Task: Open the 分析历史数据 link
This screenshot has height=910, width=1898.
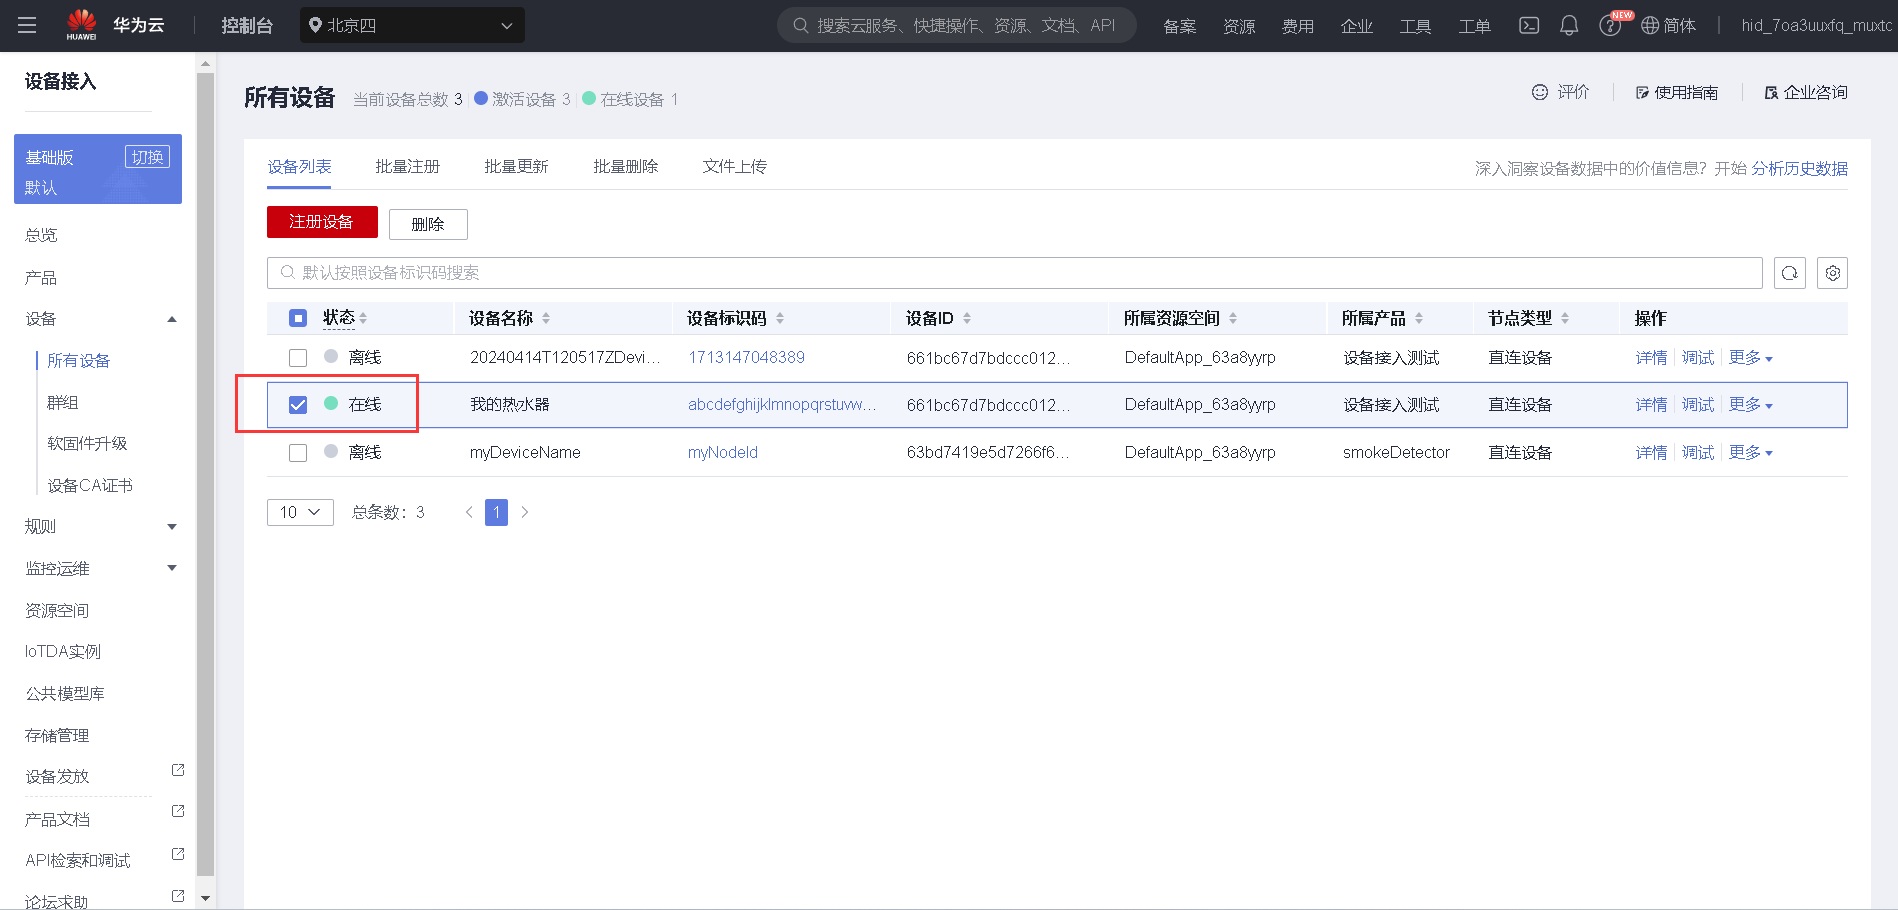Action: (x=1799, y=168)
